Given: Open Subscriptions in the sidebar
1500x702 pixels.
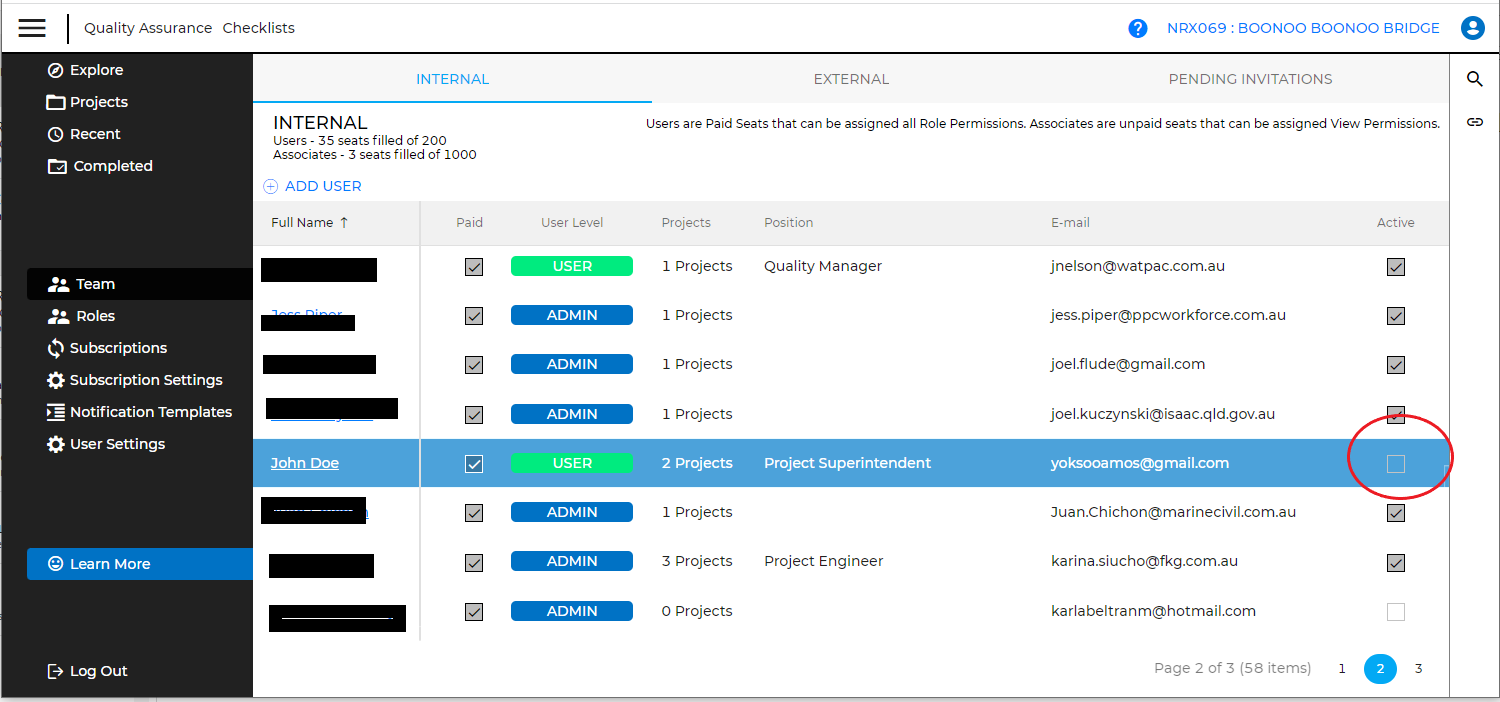Looking at the screenshot, I should [107, 348].
